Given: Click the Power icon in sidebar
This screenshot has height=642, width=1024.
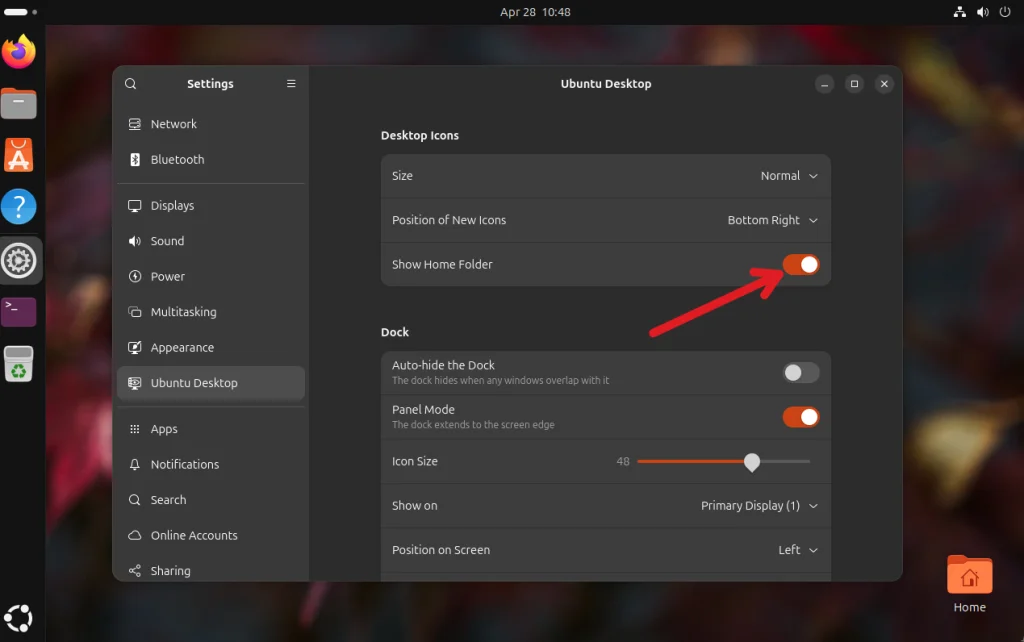Looking at the screenshot, I should point(135,276).
